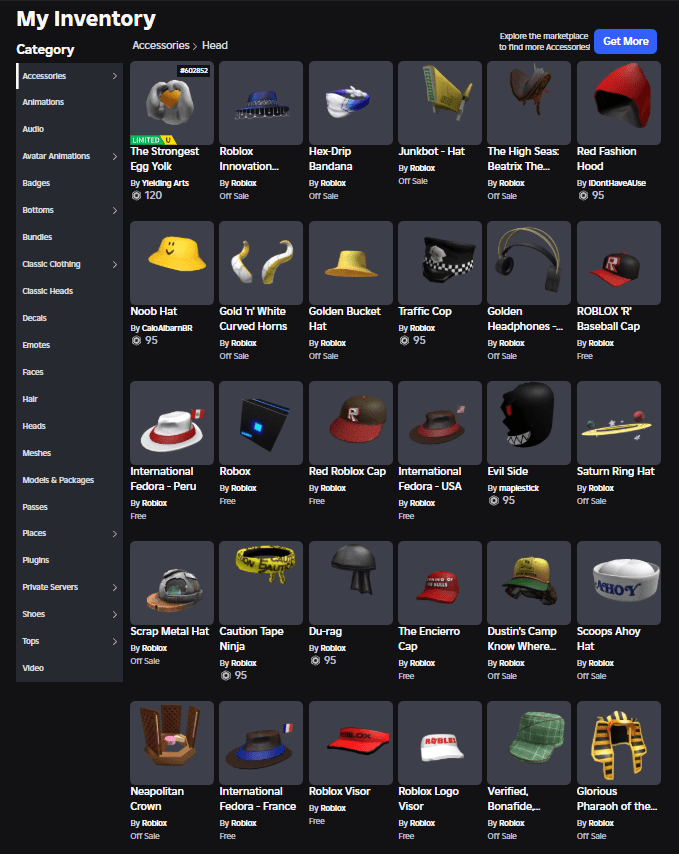The width and height of the screenshot is (679, 854).
Task: View the Scrap Metal Hat image
Action: point(172,583)
